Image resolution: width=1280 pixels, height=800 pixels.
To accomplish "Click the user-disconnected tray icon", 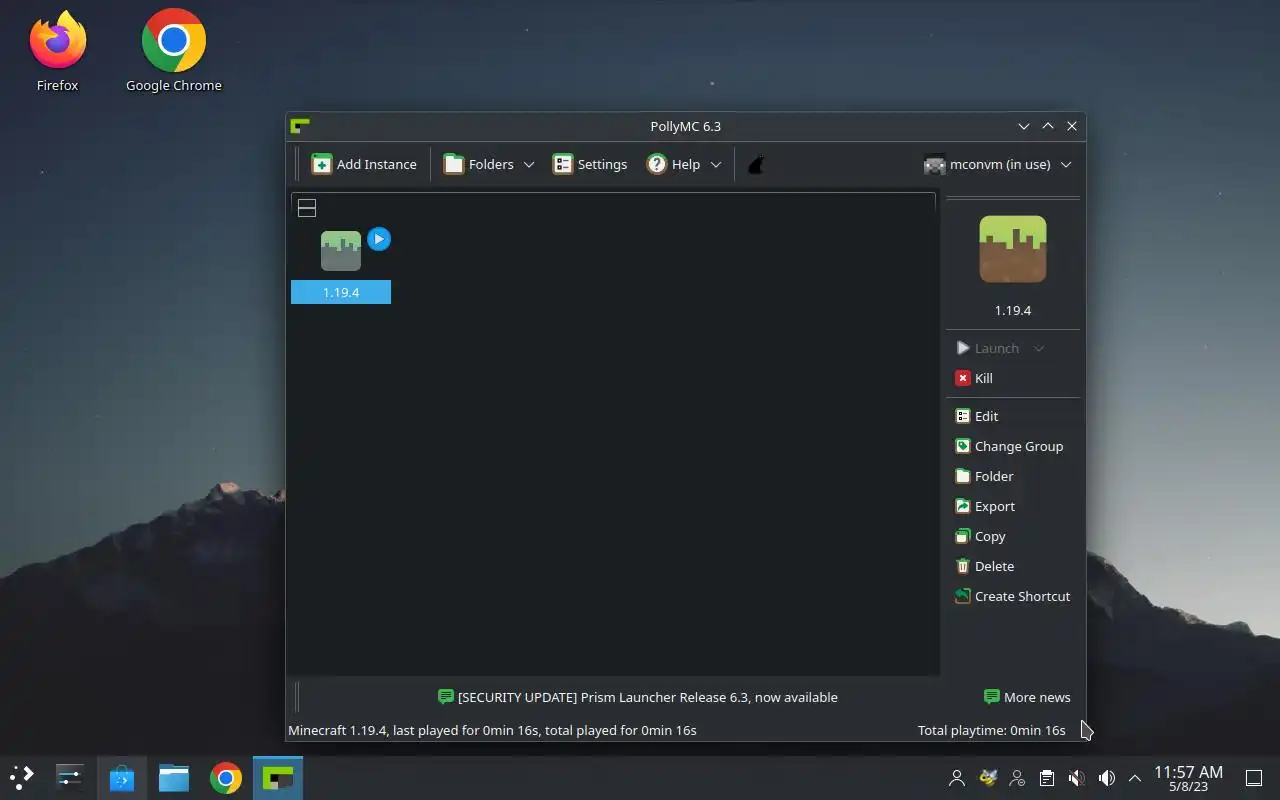I will click(1018, 777).
